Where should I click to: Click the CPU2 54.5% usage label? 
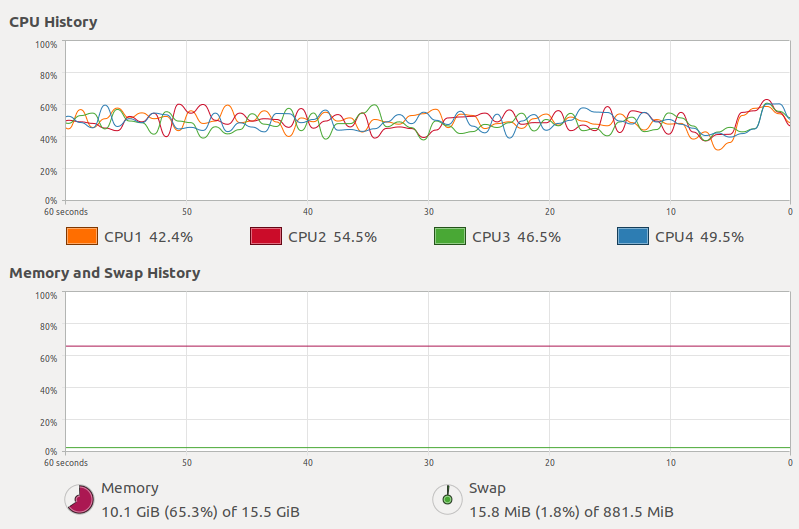tap(332, 237)
